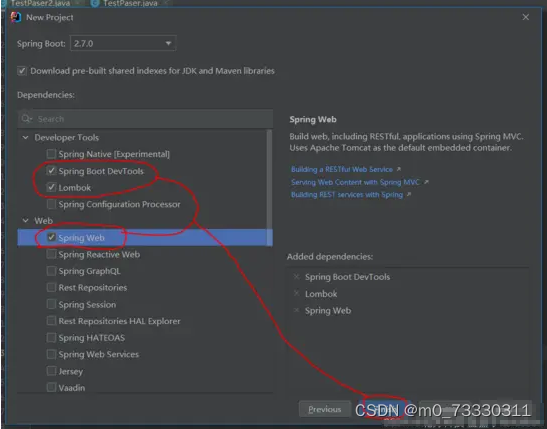Check Rest Repositories HAL Explorer
The width and height of the screenshot is (547, 429).
[x=51, y=321]
